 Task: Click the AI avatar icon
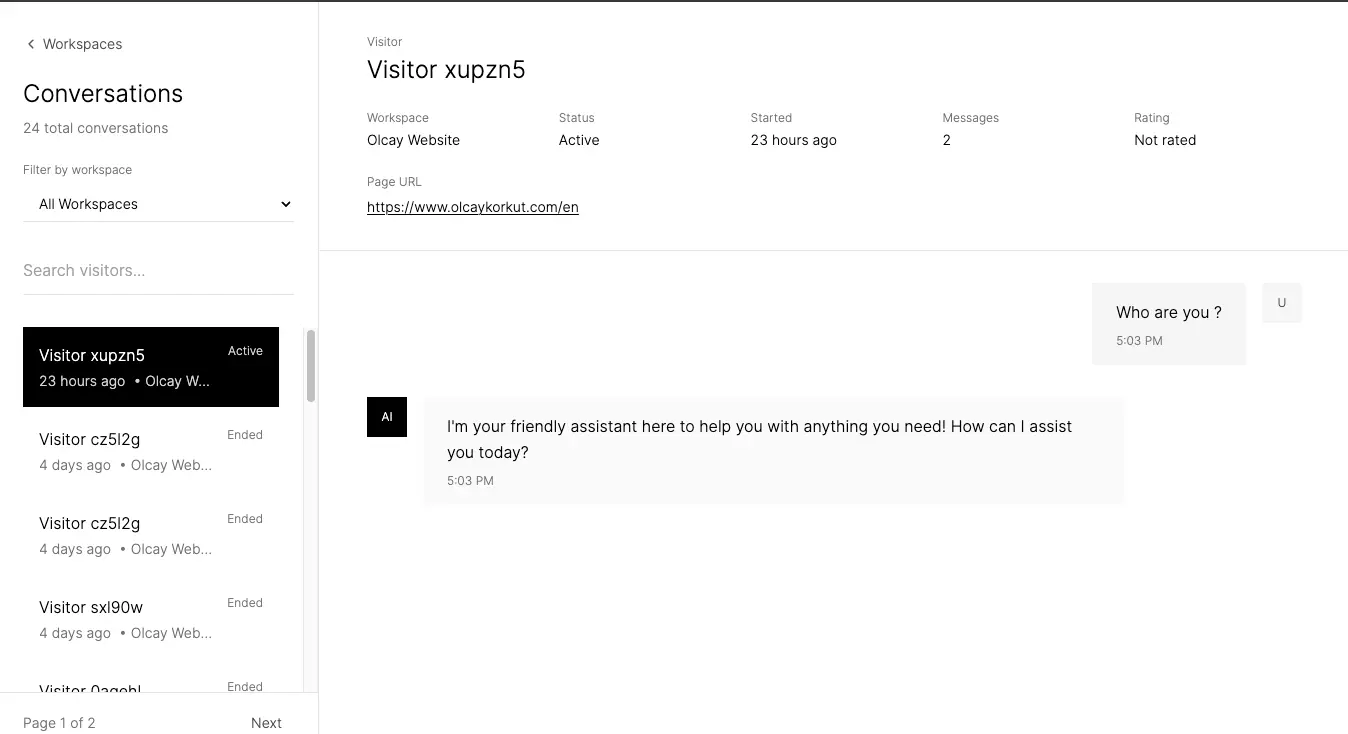(x=387, y=417)
